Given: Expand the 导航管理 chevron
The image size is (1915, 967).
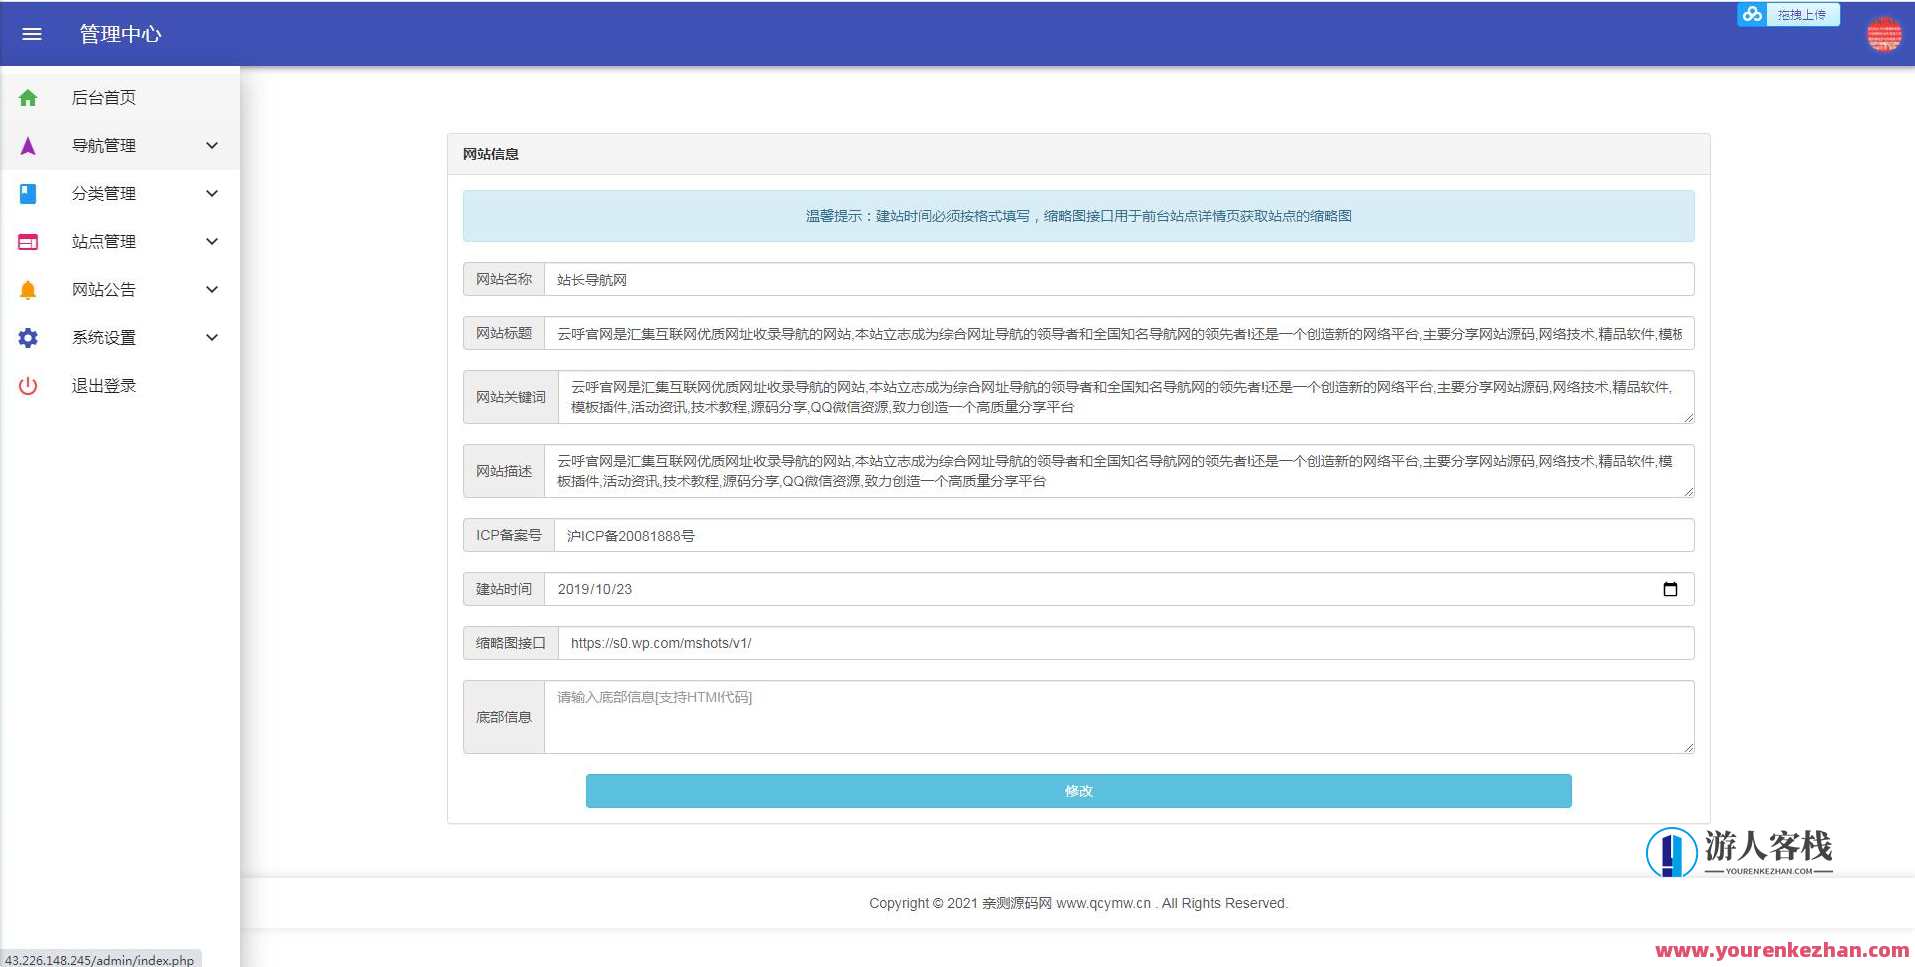Looking at the screenshot, I should pos(211,145).
